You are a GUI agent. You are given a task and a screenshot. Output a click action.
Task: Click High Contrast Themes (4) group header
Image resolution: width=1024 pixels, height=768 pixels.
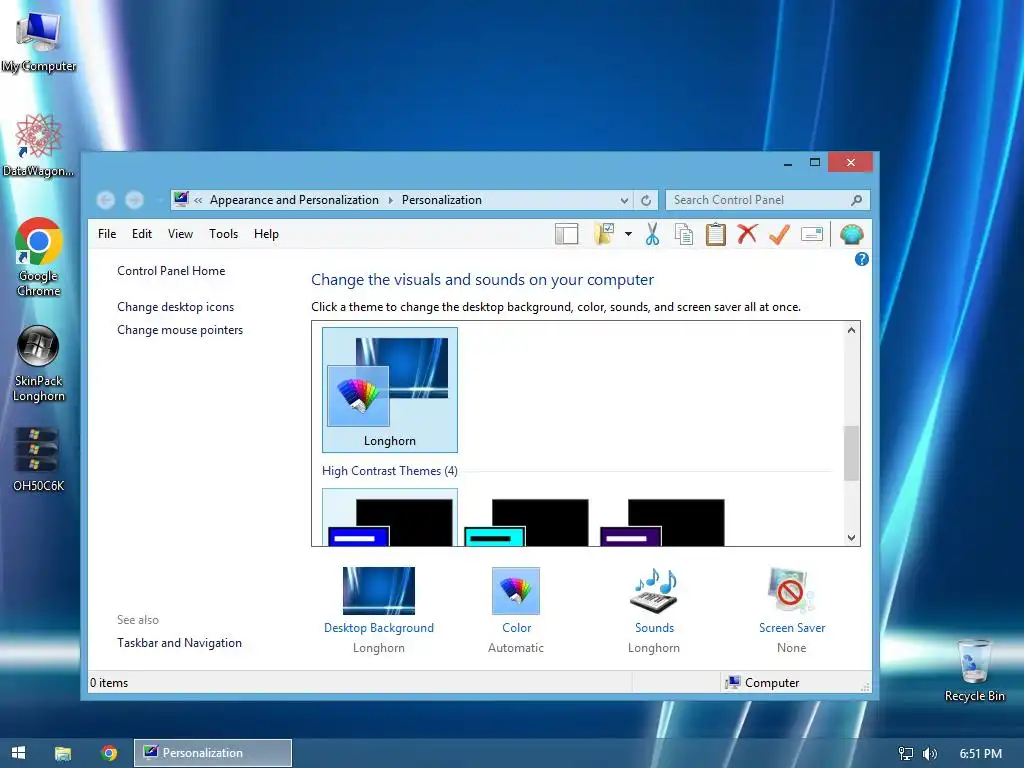[390, 471]
